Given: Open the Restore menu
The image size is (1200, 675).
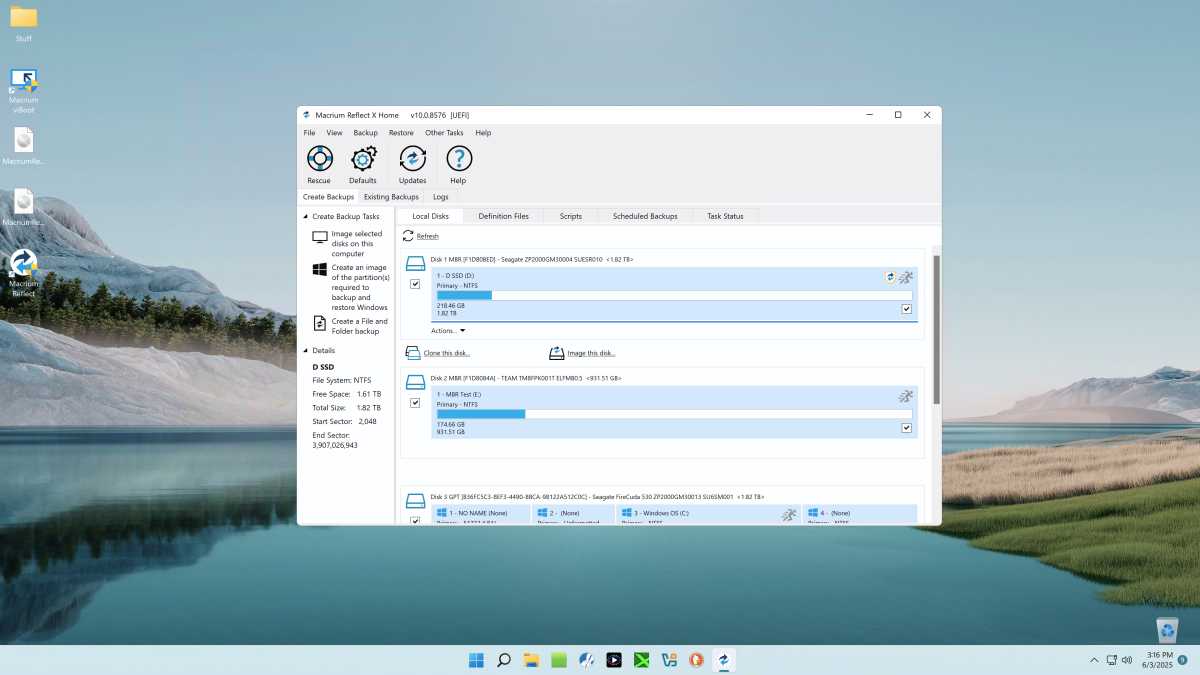Looking at the screenshot, I should [401, 132].
